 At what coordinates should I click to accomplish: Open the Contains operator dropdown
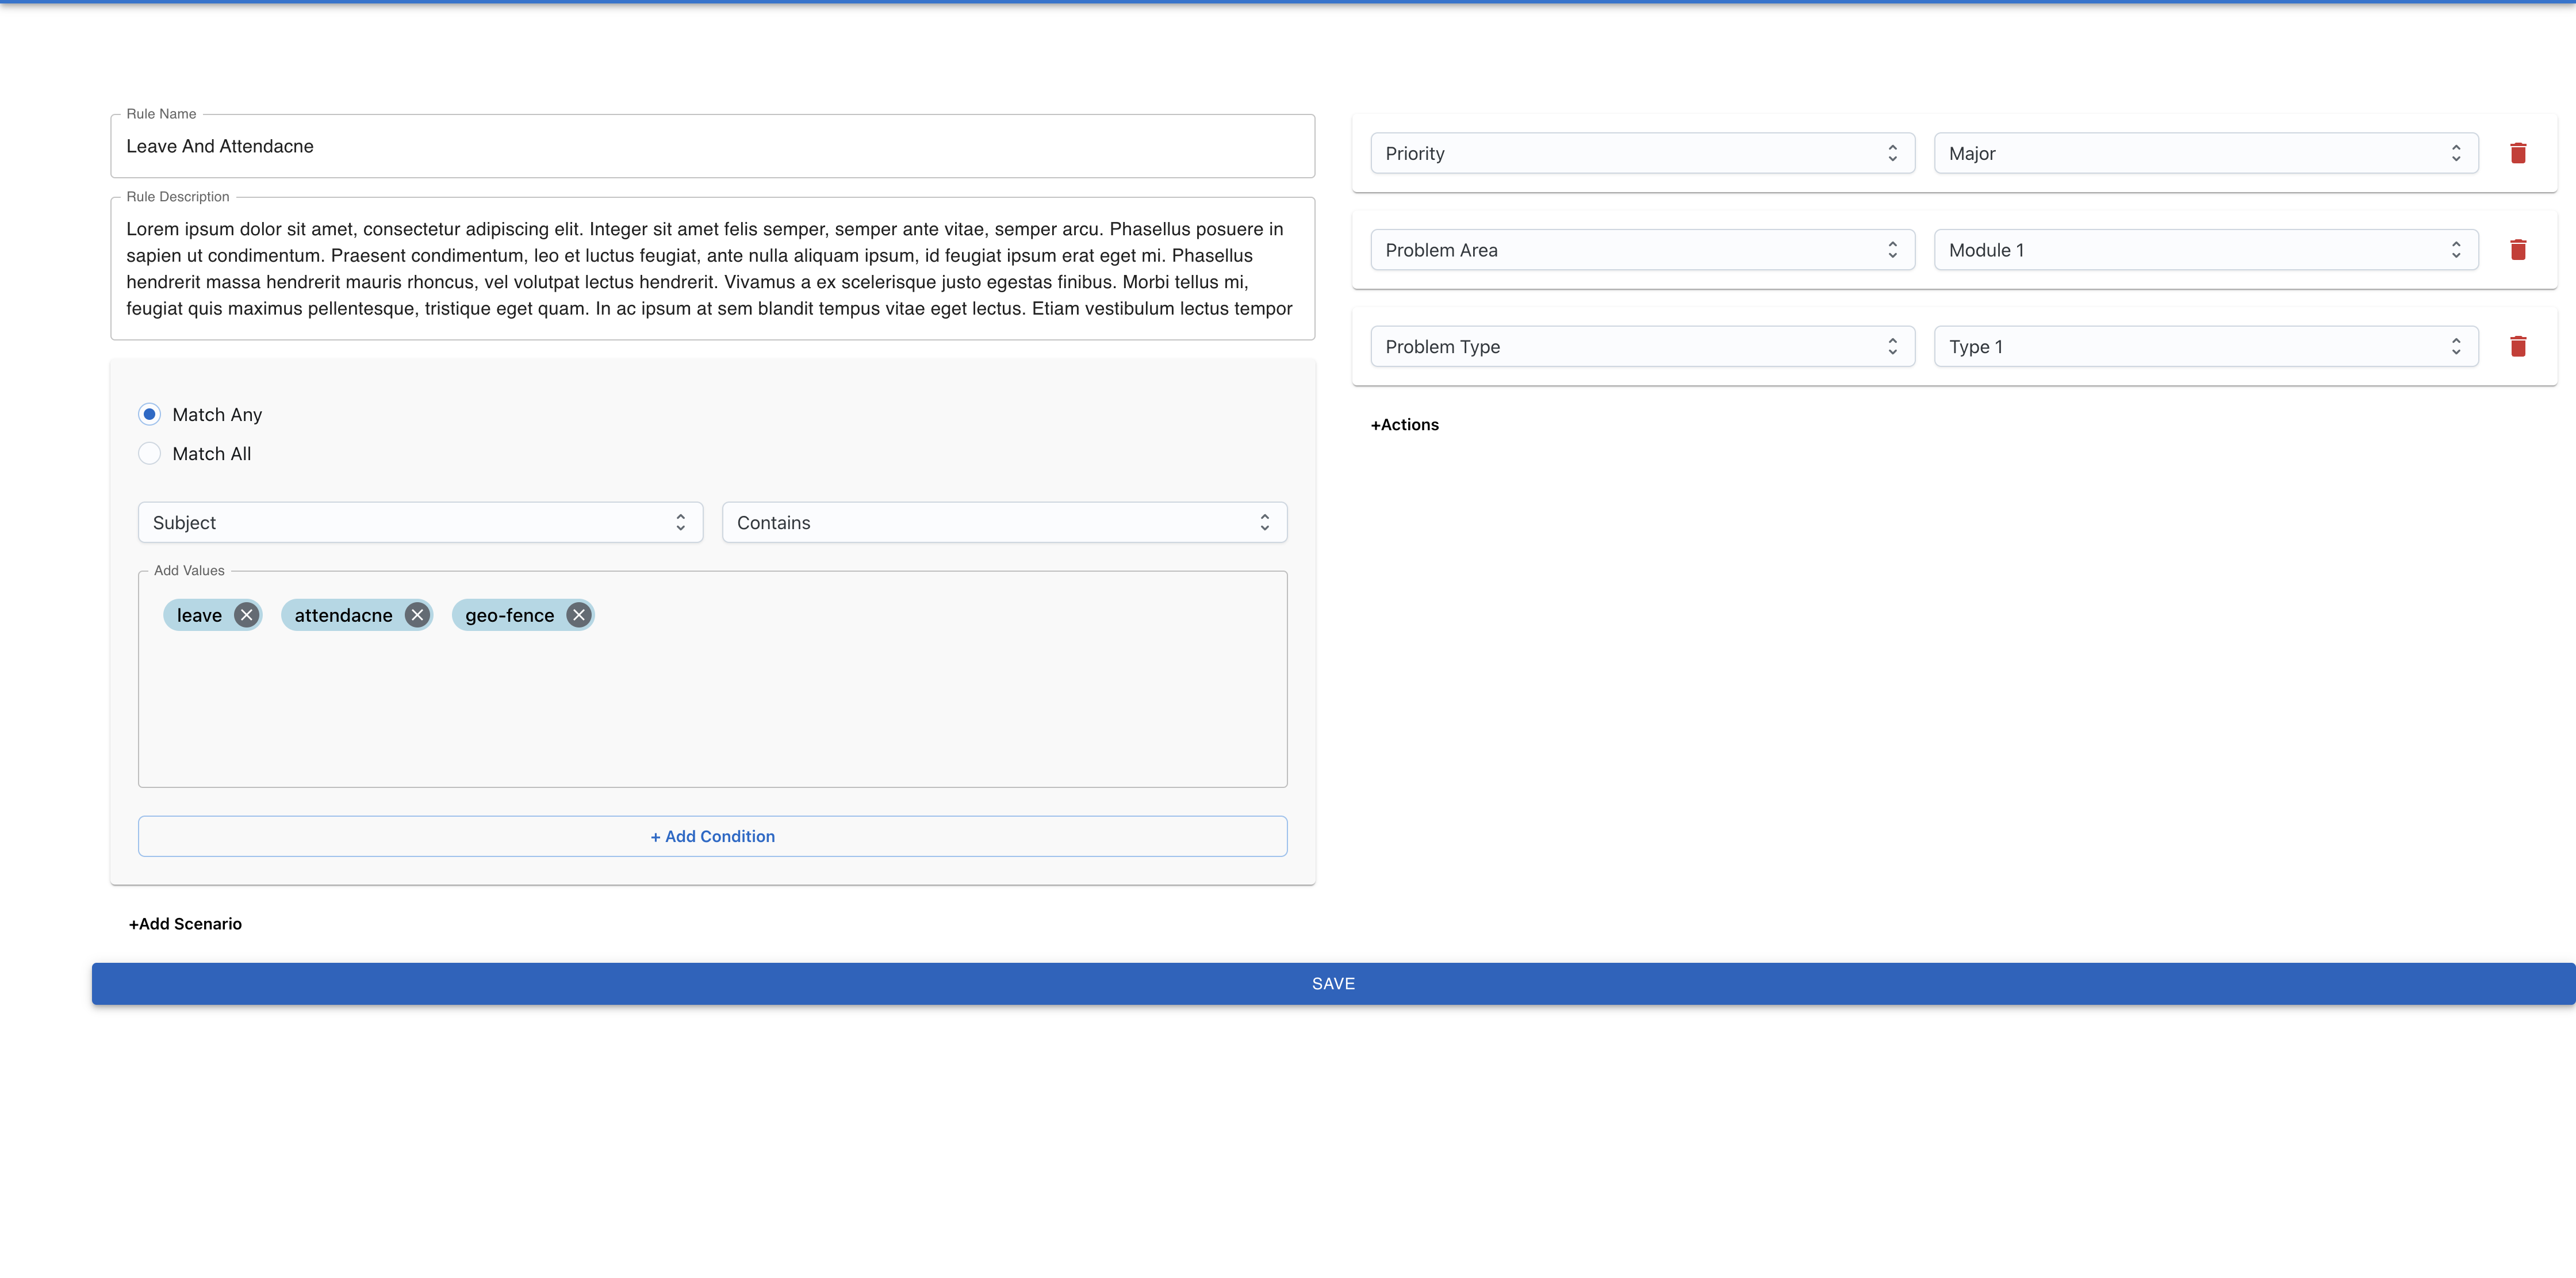pyautogui.click(x=1004, y=522)
